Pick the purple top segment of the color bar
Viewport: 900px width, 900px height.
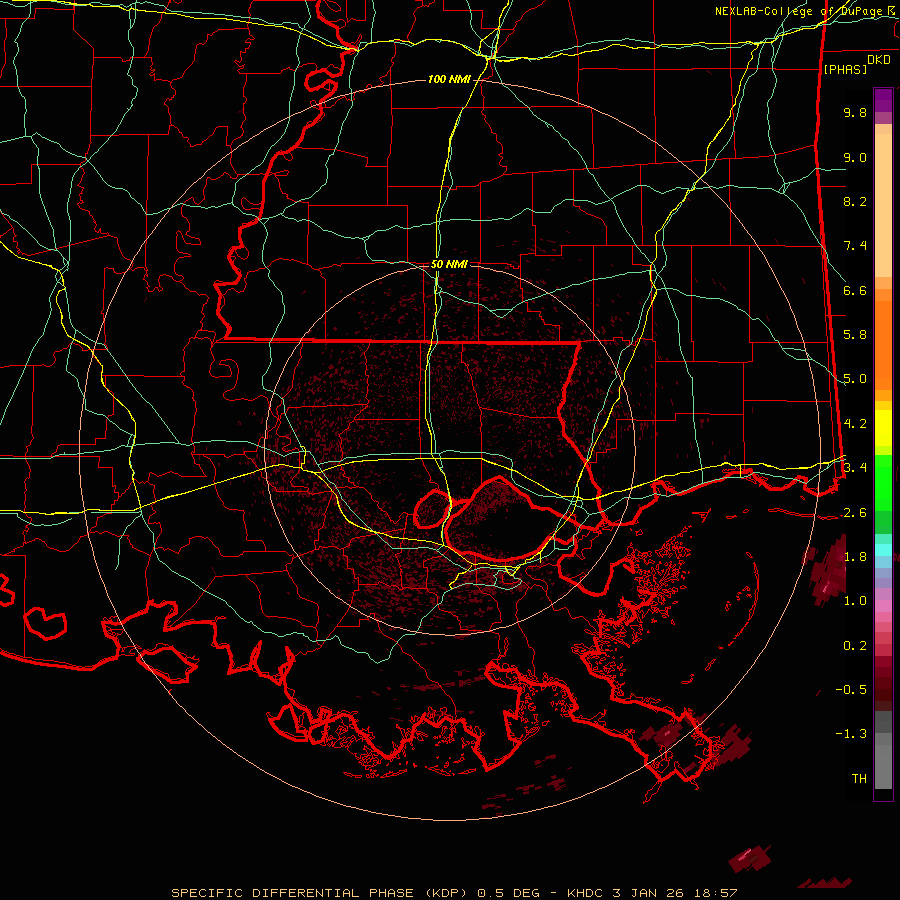coord(883,100)
